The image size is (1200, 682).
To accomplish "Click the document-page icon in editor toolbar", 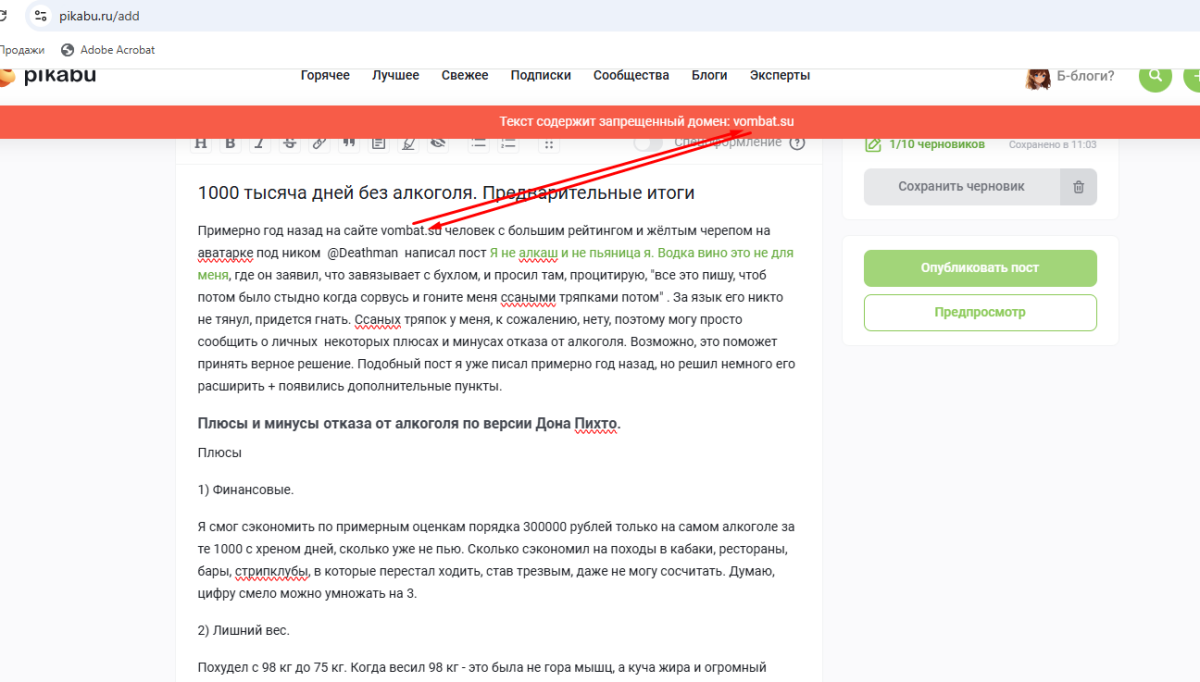I will (378, 144).
